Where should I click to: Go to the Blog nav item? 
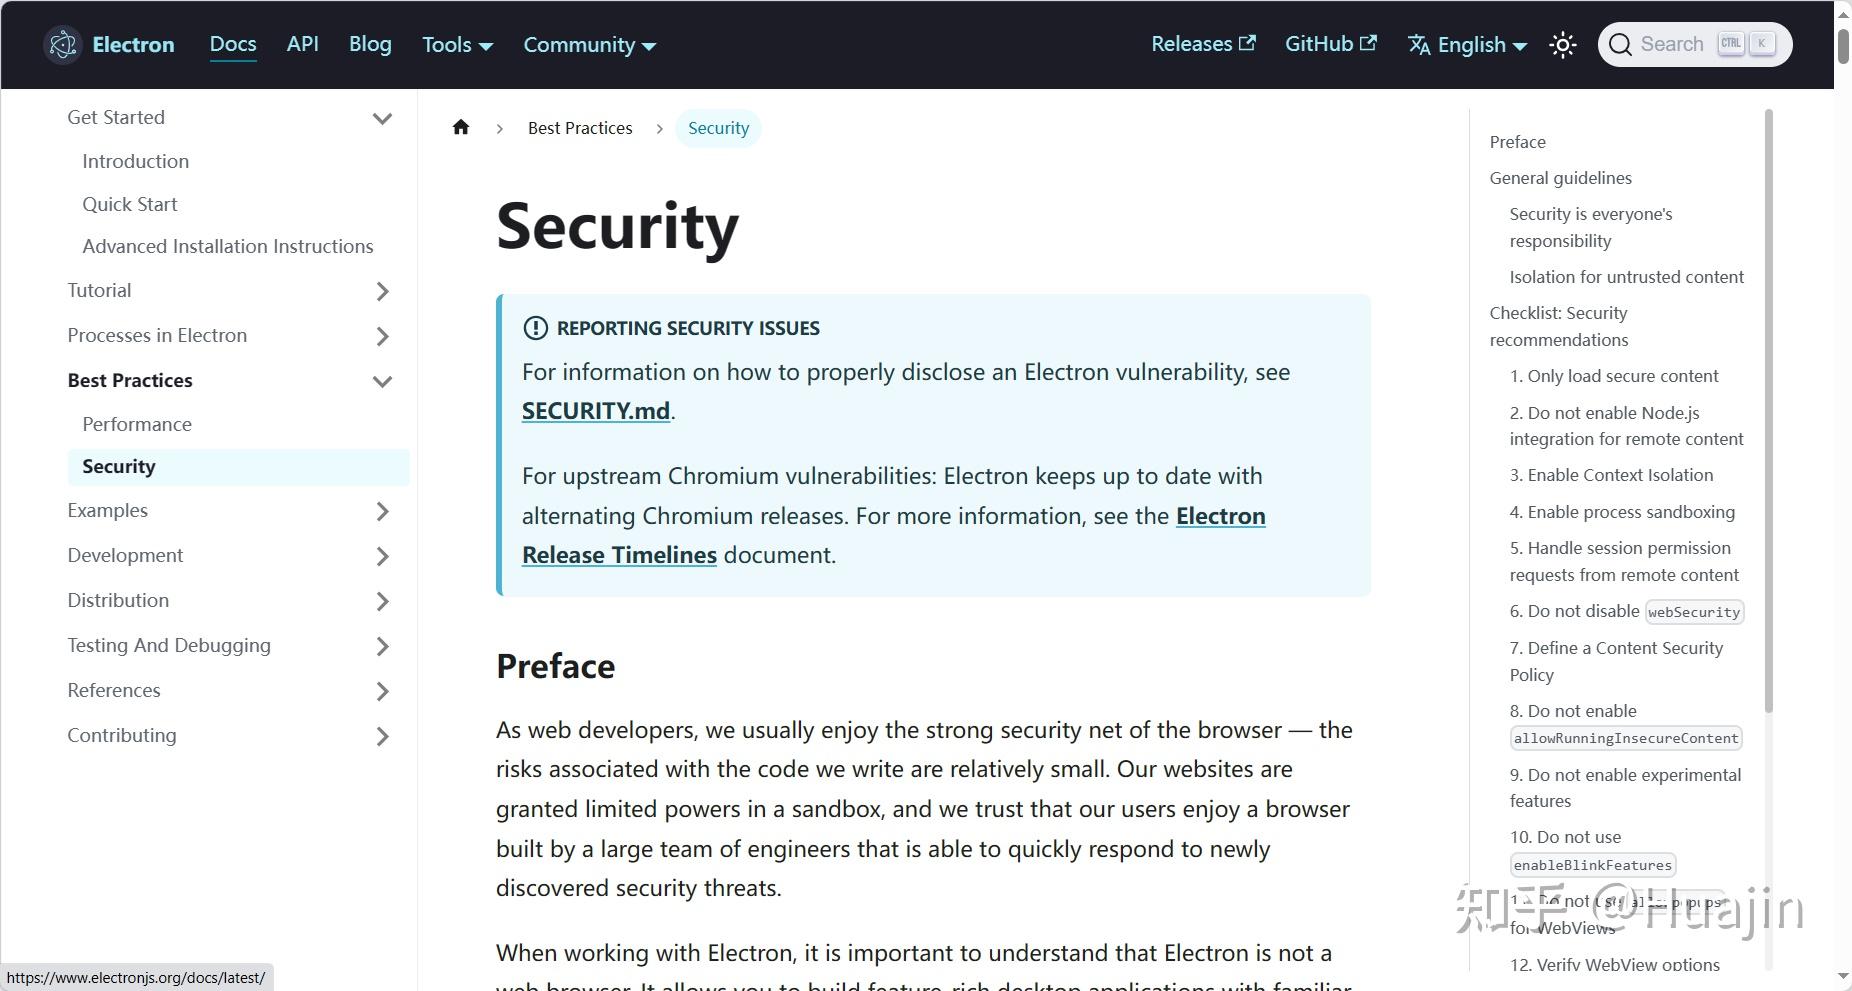[370, 44]
